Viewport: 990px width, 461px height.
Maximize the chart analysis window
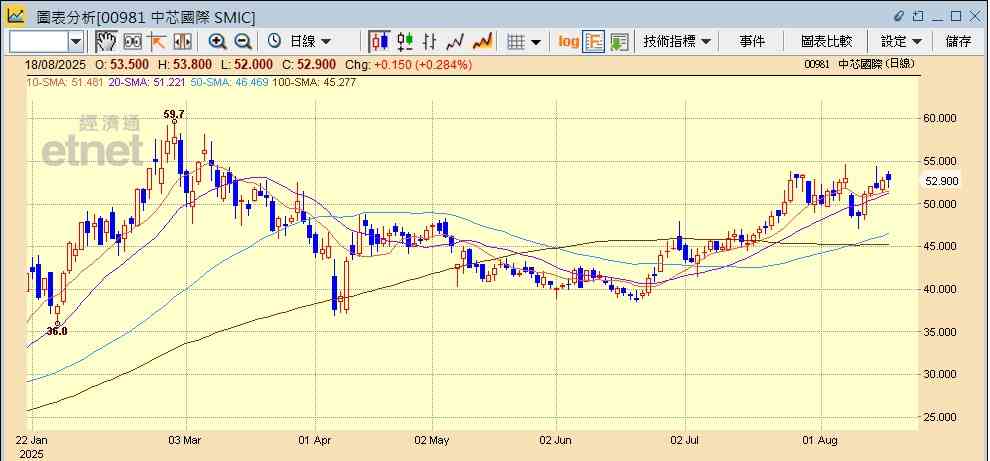(x=955, y=16)
